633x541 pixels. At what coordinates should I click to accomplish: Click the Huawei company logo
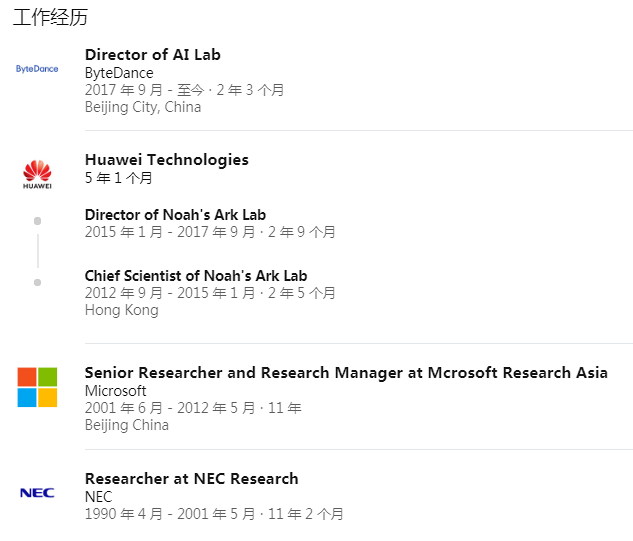pos(37,174)
